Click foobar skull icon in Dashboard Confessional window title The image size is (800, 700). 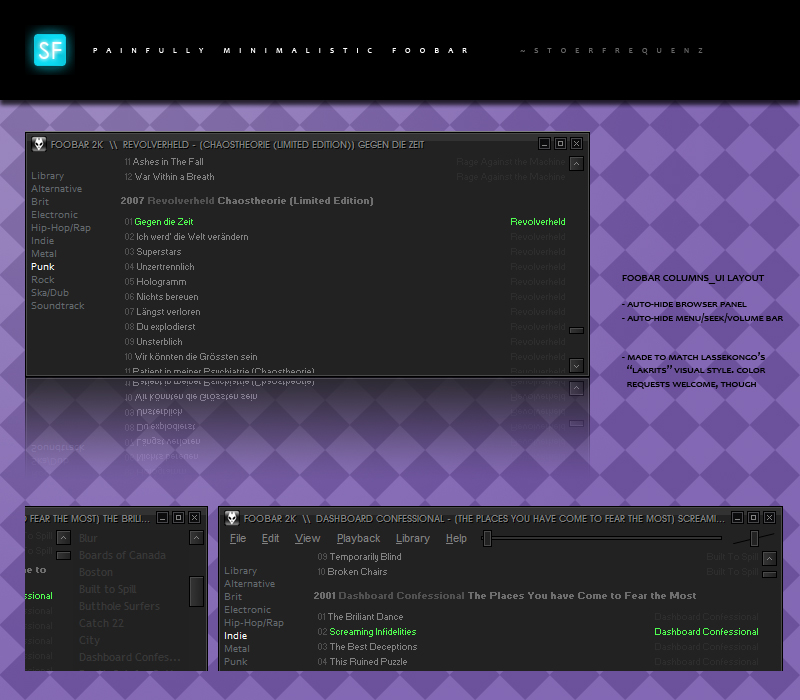coord(232,518)
